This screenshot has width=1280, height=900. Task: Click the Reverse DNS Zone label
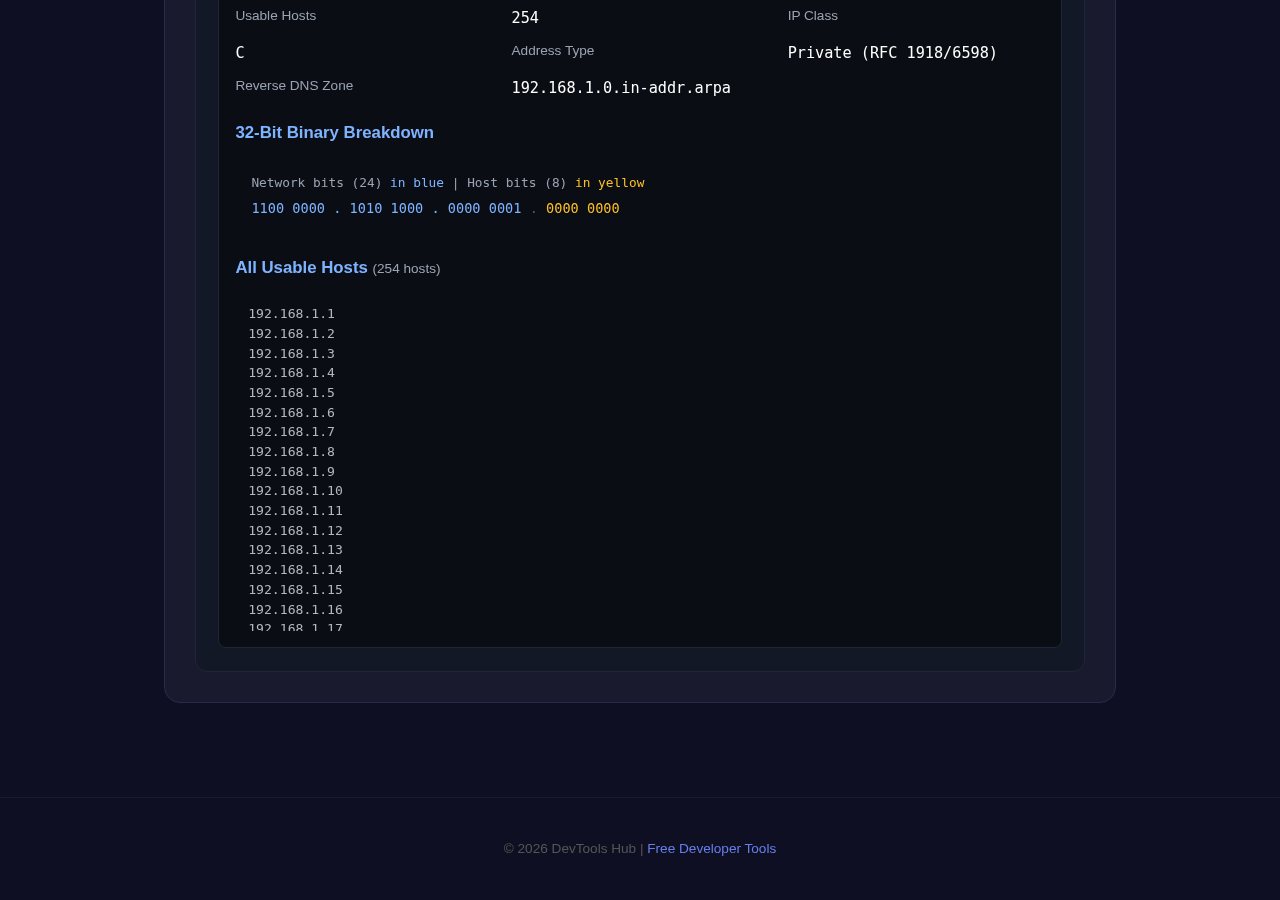pos(294,86)
